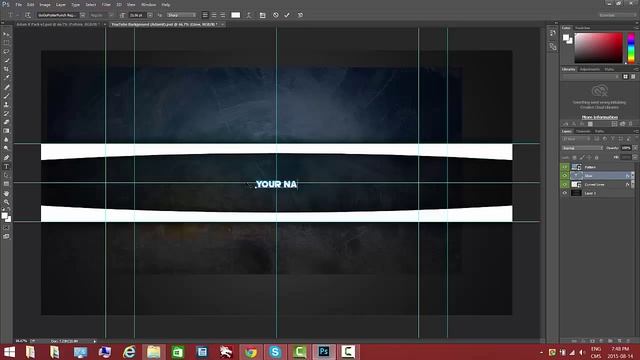
Task: Open the Filter menu
Action: tap(106, 4)
